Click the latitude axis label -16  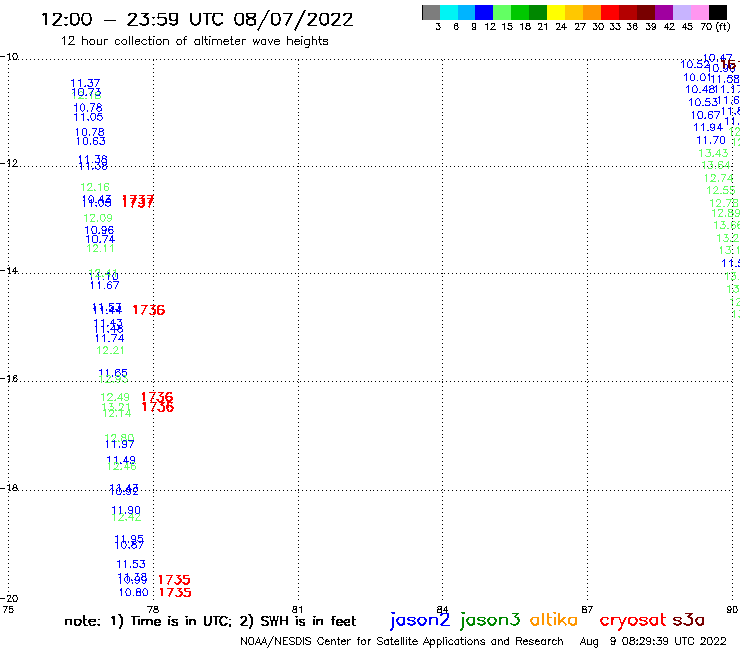(9, 379)
